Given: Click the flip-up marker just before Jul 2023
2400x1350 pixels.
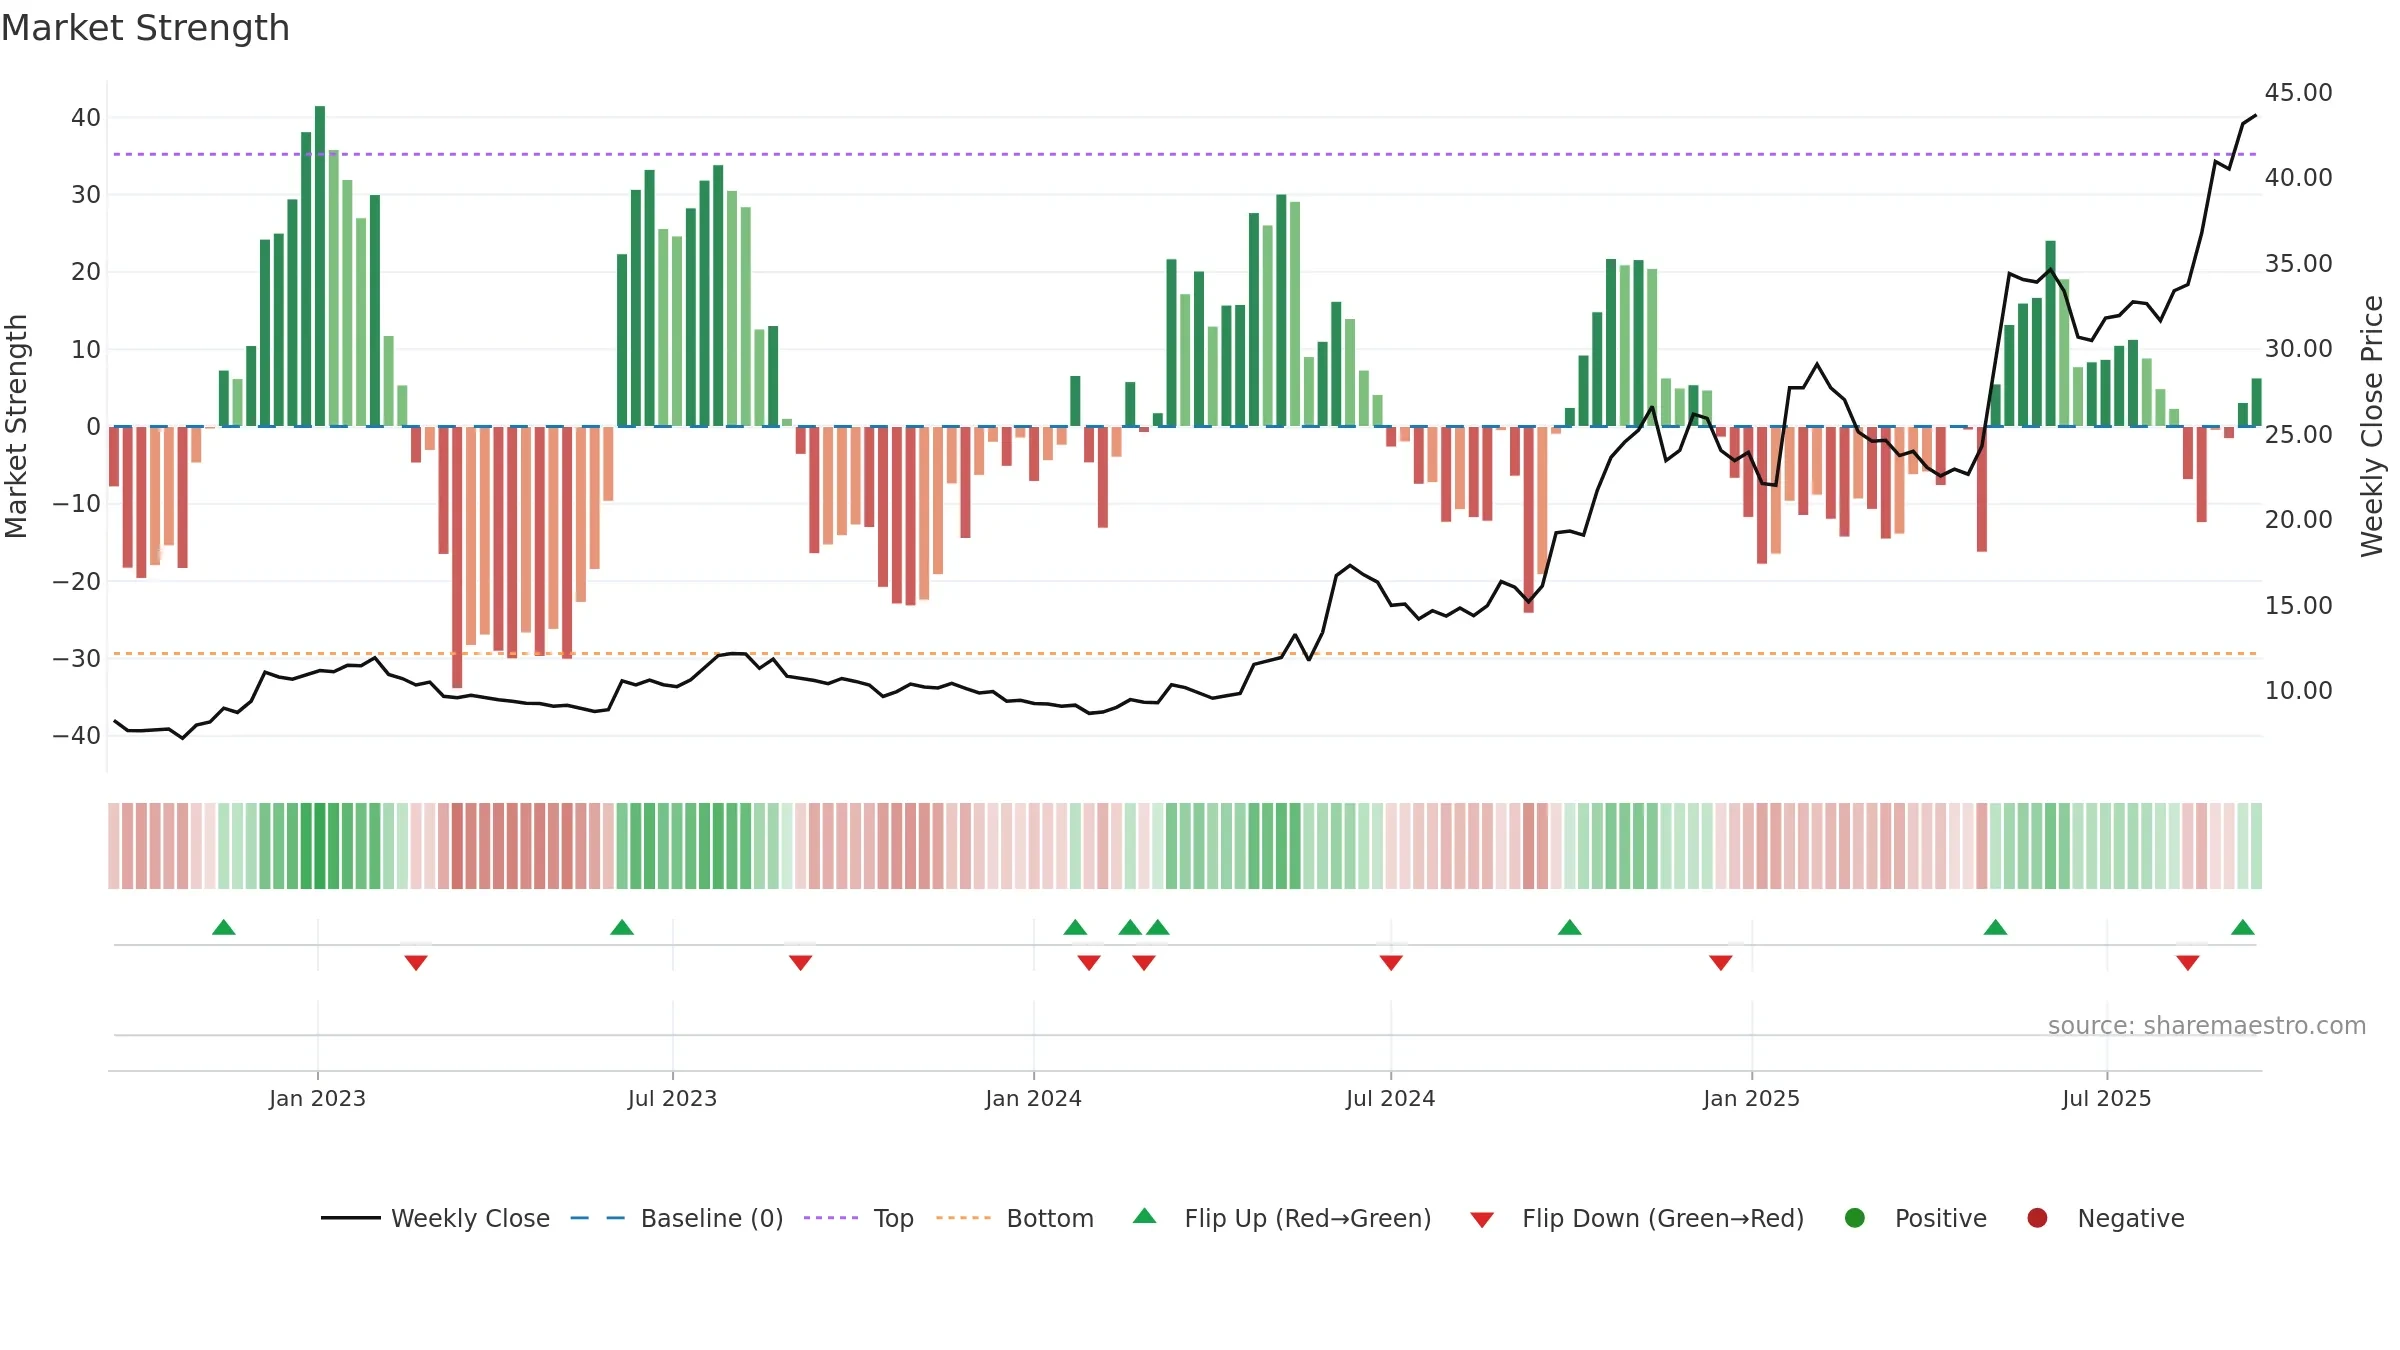Looking at the screenshot, I should (x=622, y=928).
